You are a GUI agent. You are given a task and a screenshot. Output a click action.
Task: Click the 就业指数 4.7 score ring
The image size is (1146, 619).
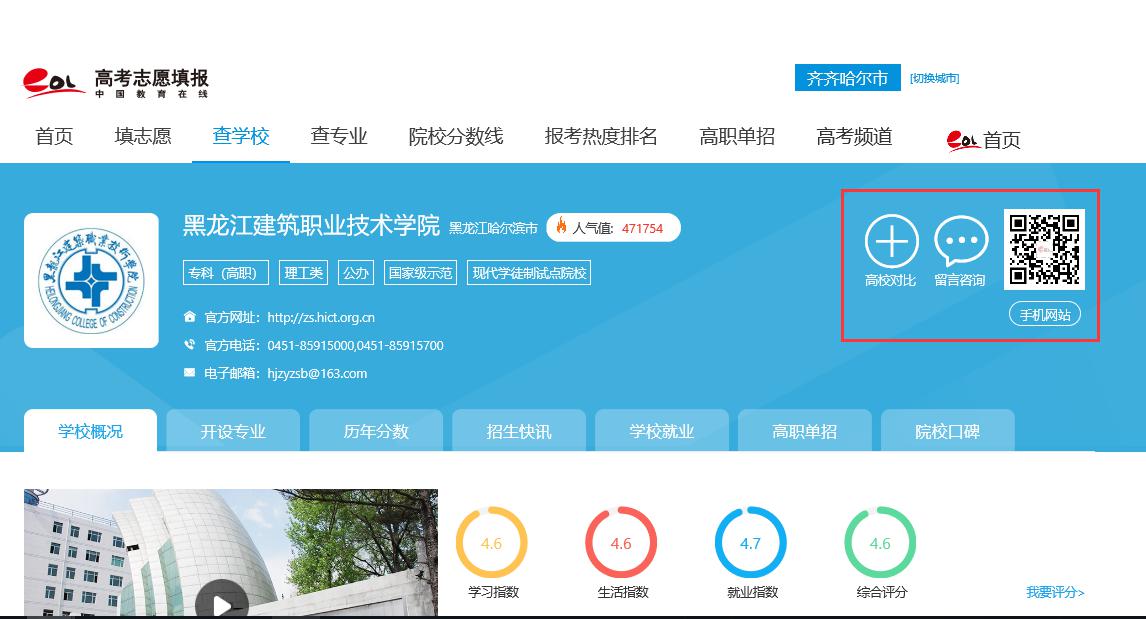[x=751, y=543]
